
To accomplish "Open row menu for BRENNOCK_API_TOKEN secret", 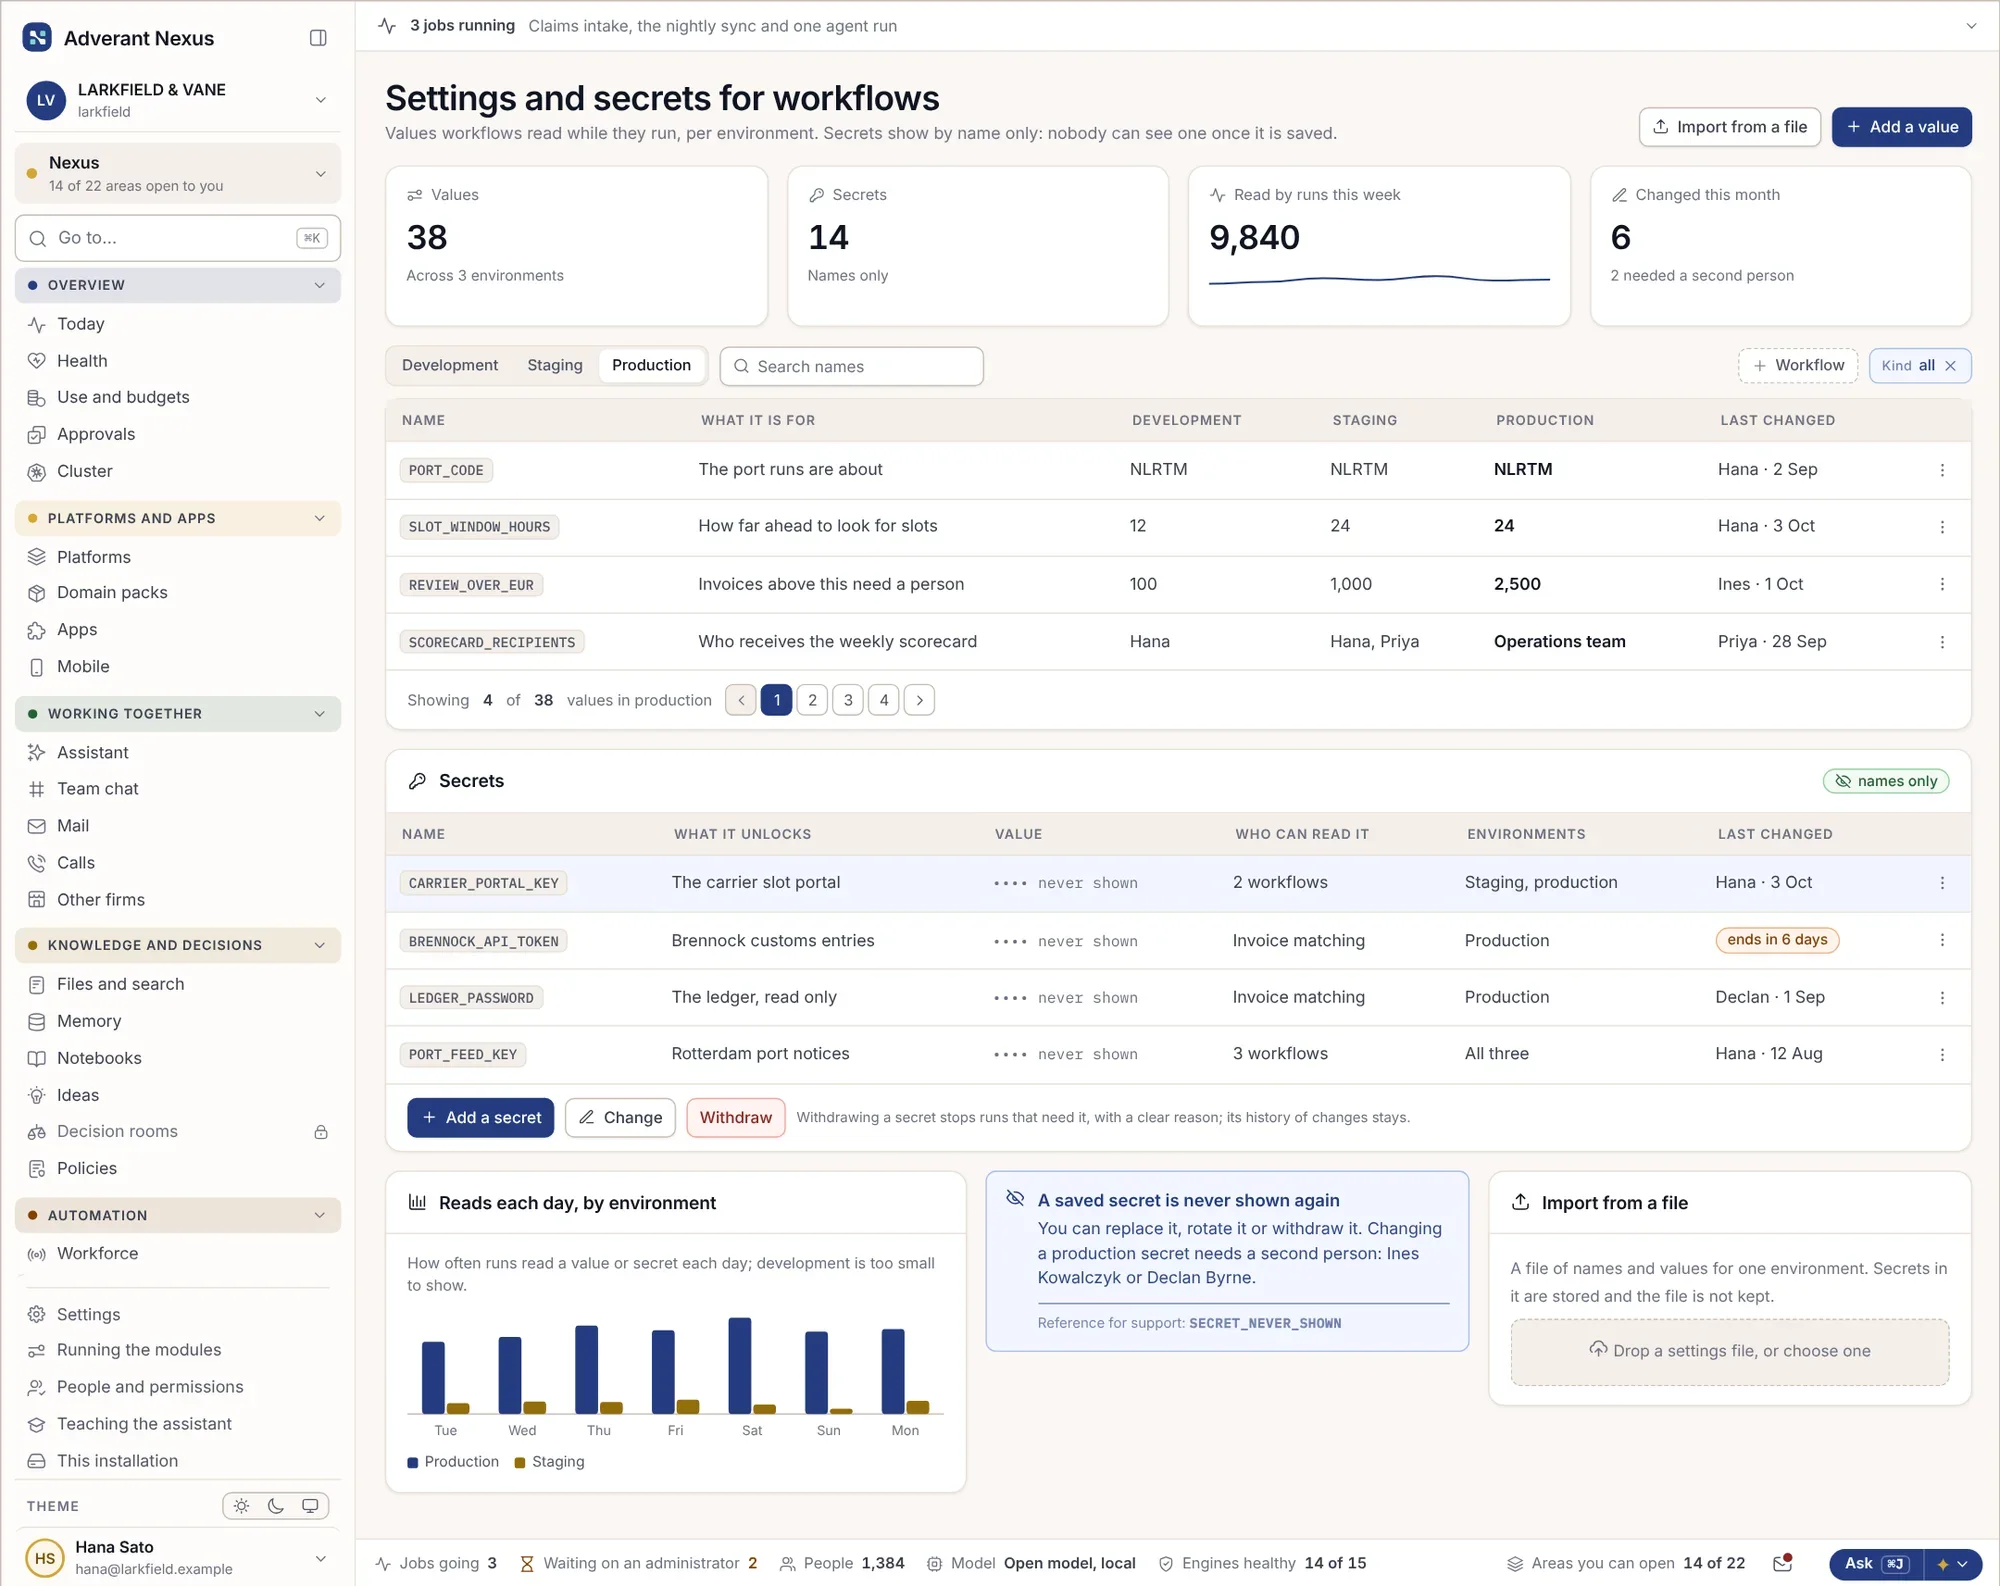I will pos(1942,940).
